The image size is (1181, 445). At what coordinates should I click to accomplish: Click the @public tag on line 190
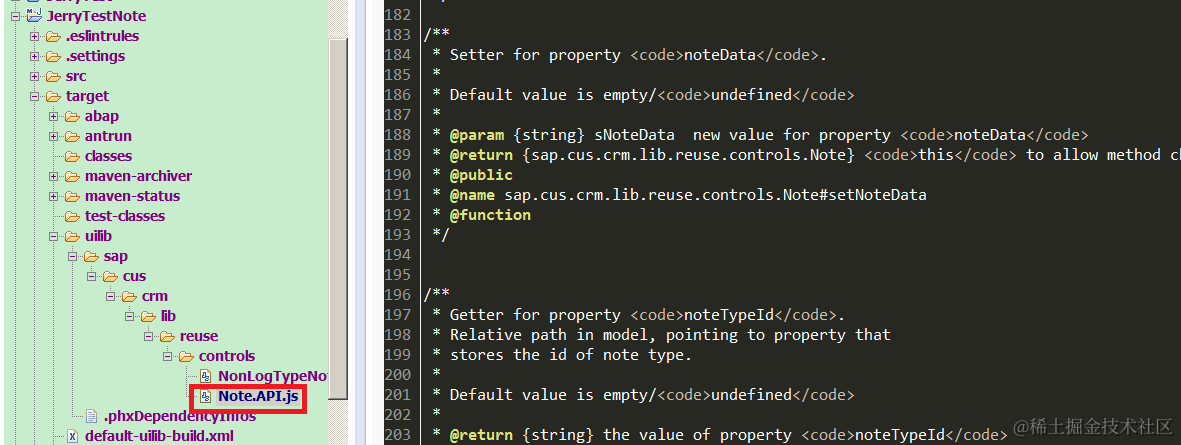pos(481,175)
